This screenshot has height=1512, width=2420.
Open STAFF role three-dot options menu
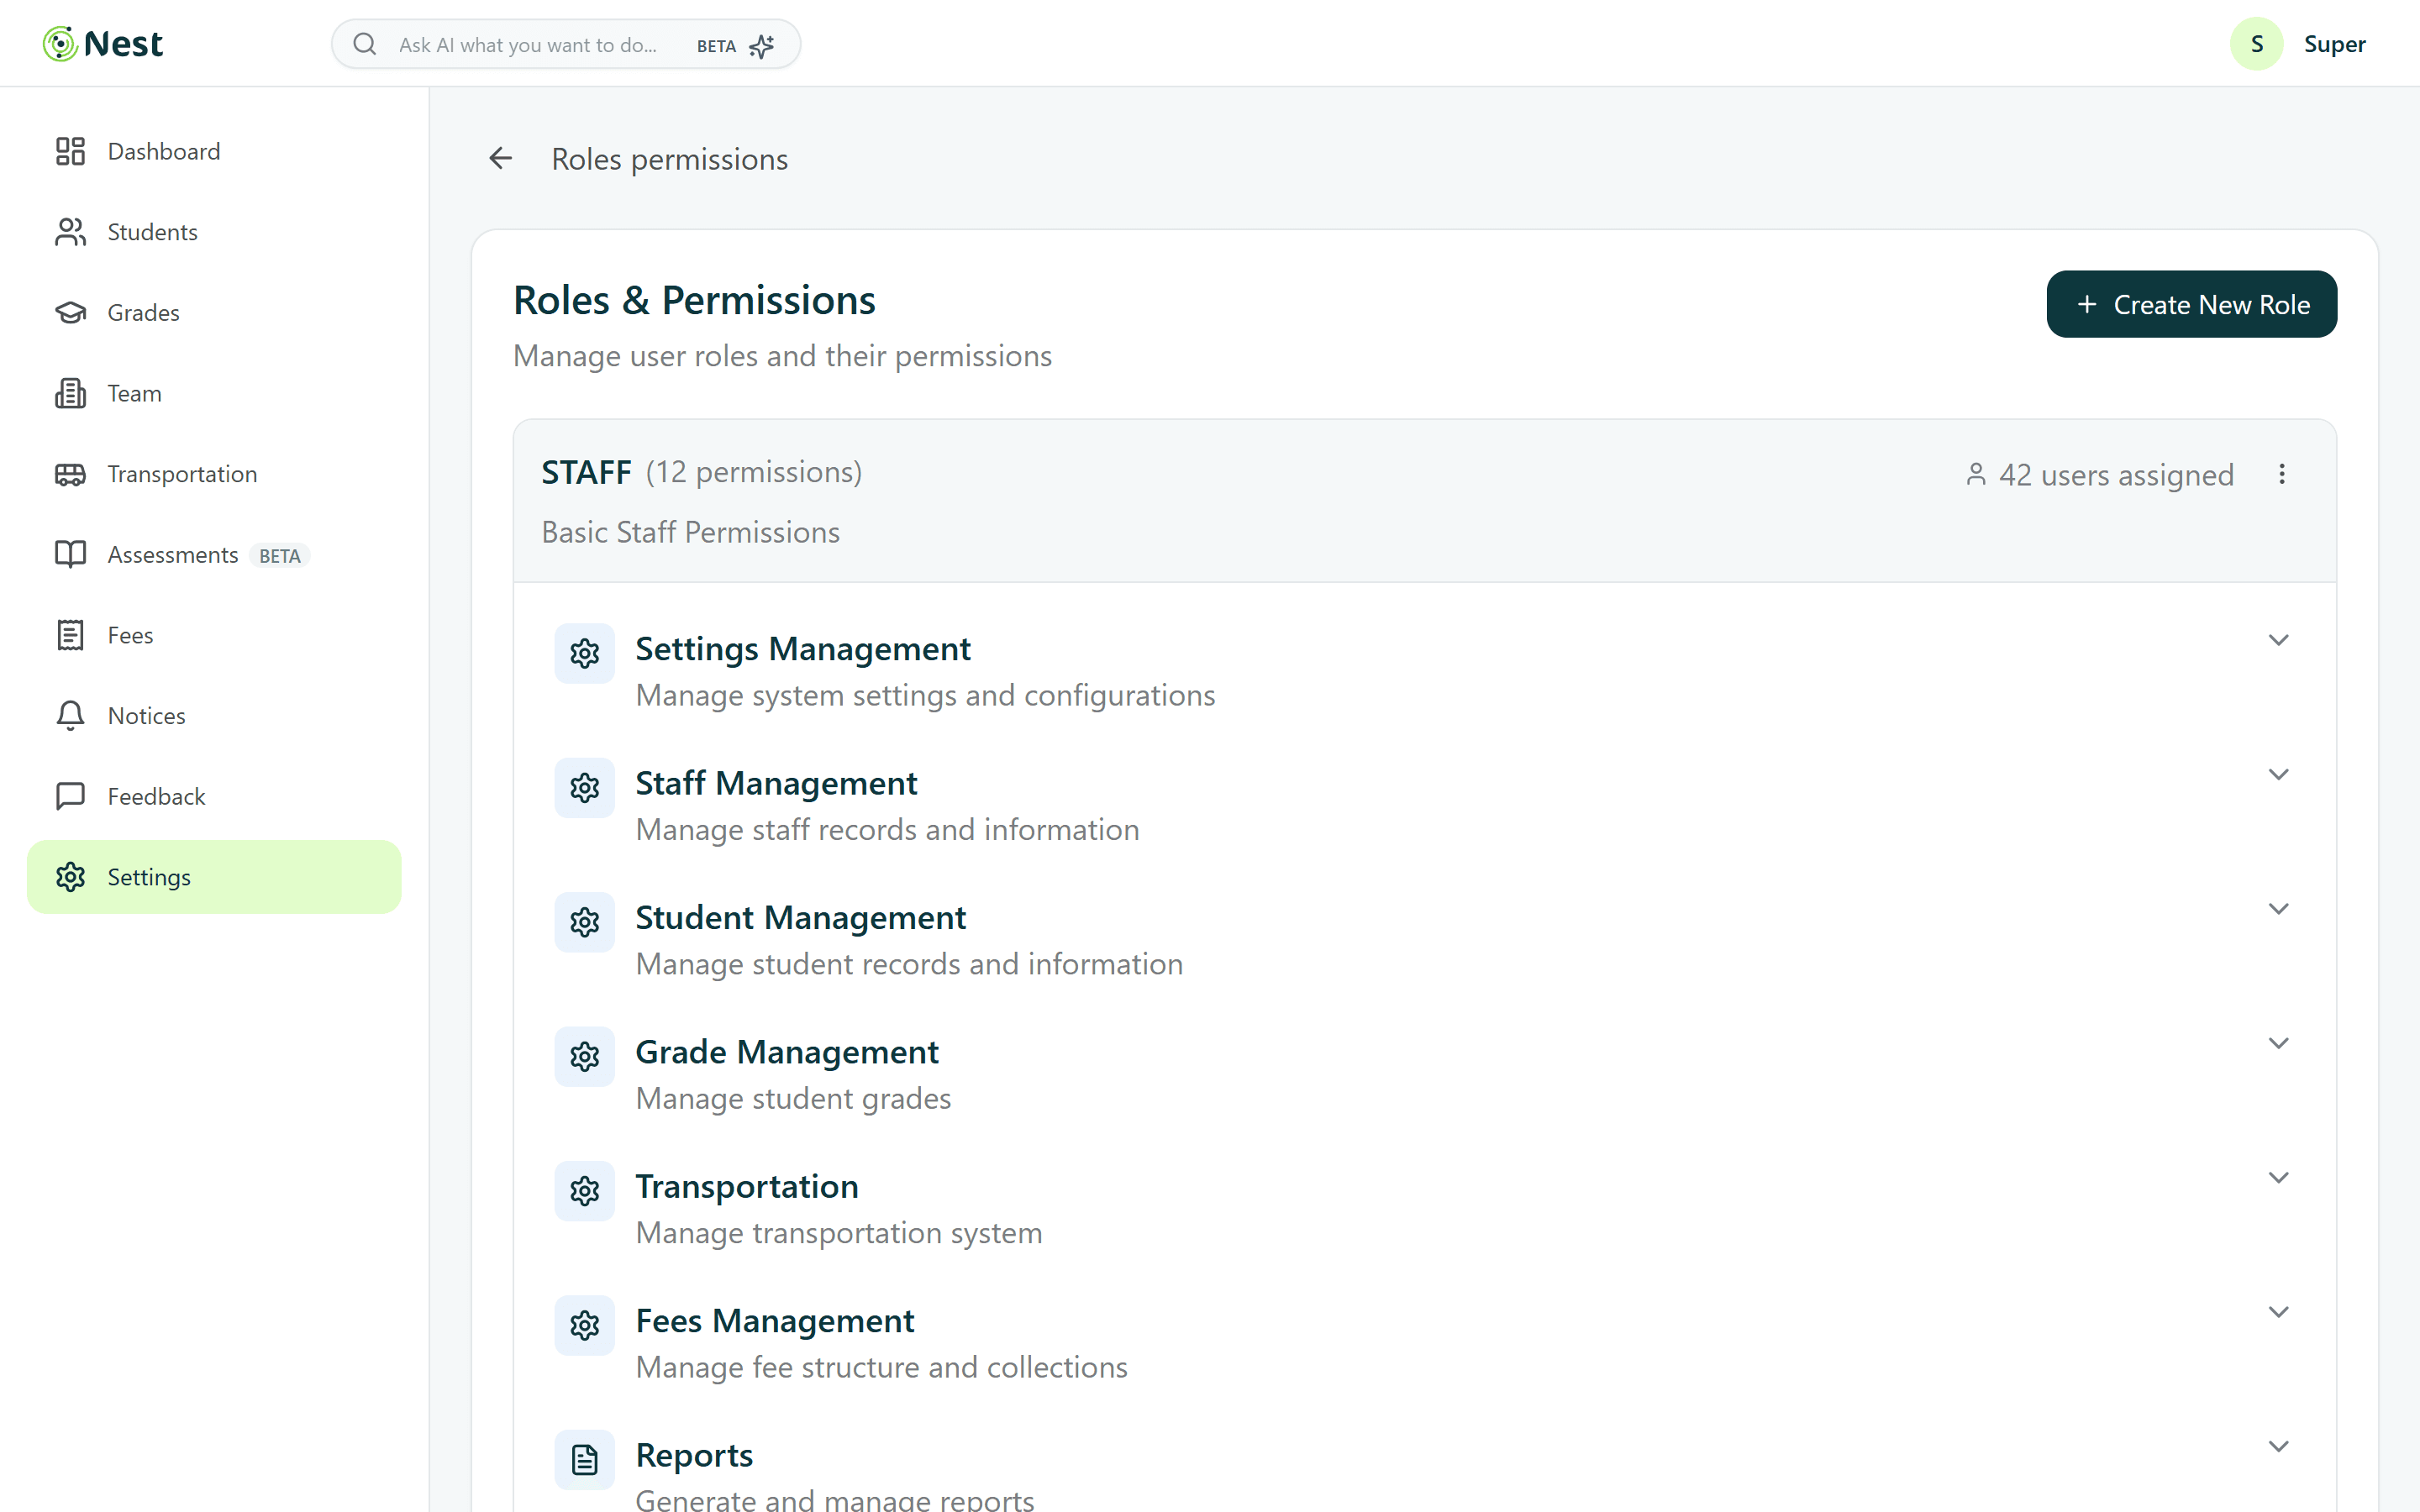(x=2282, y=474)
